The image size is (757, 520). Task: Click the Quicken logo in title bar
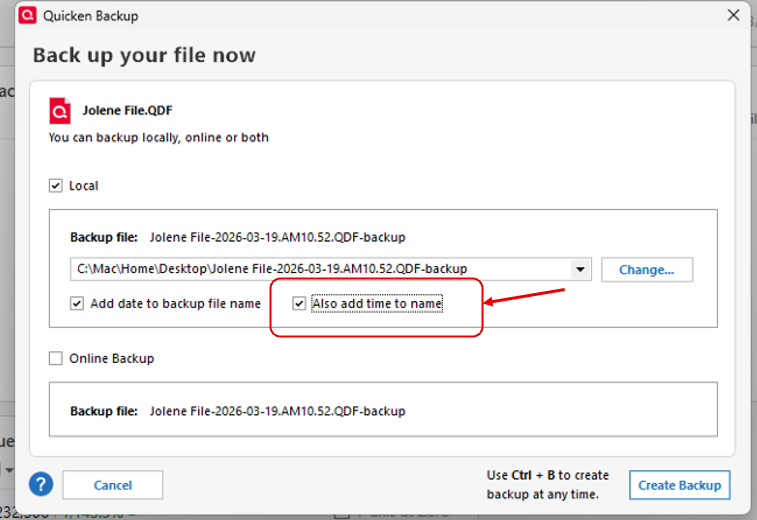tap(28, 15)
